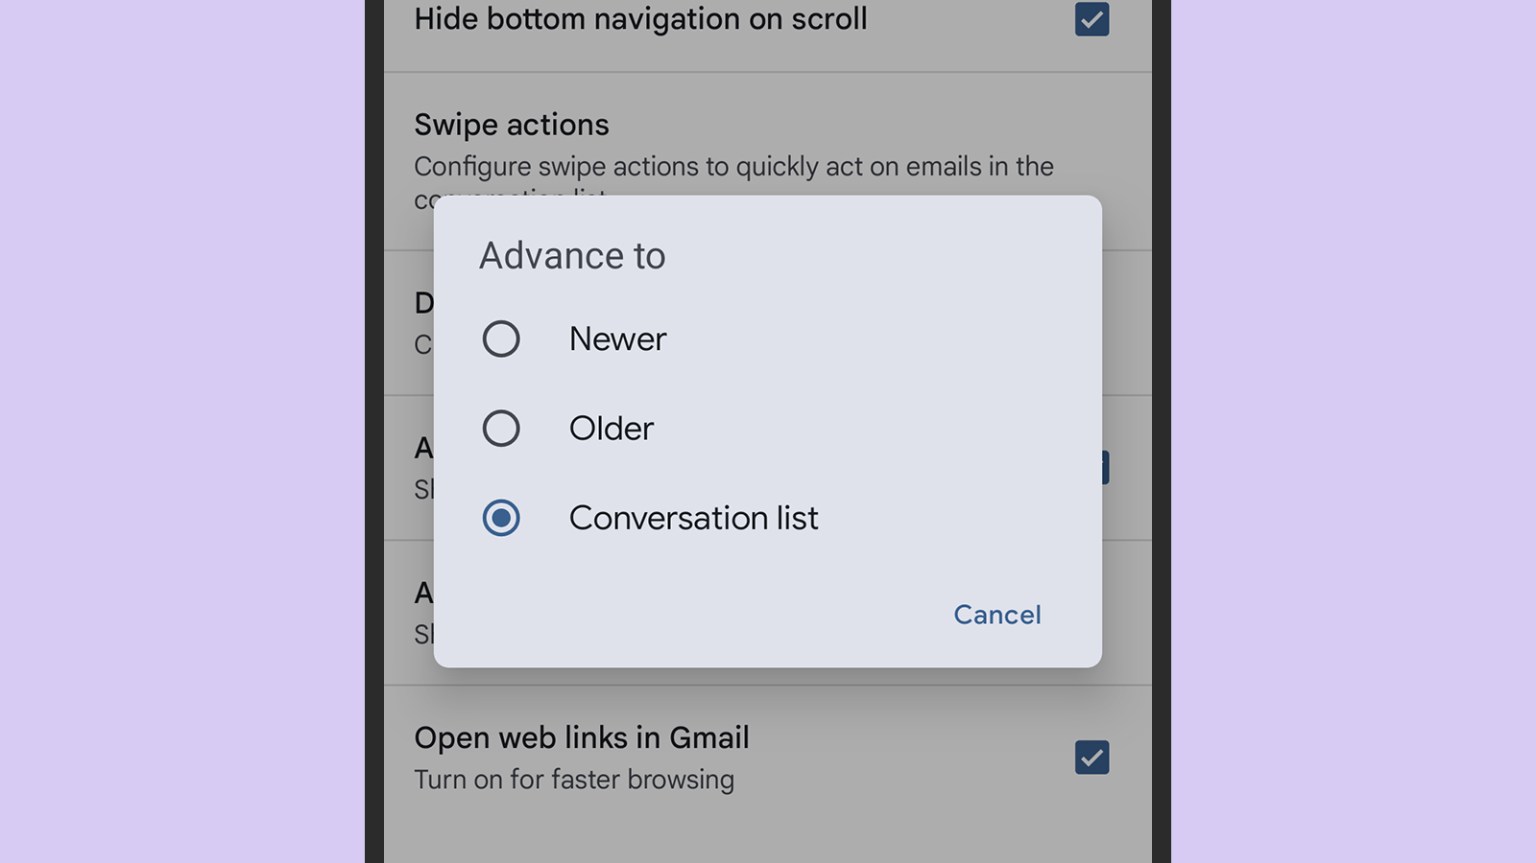Disable Open web links in Gmail
1536x863 pixels.
point(1091,757)
